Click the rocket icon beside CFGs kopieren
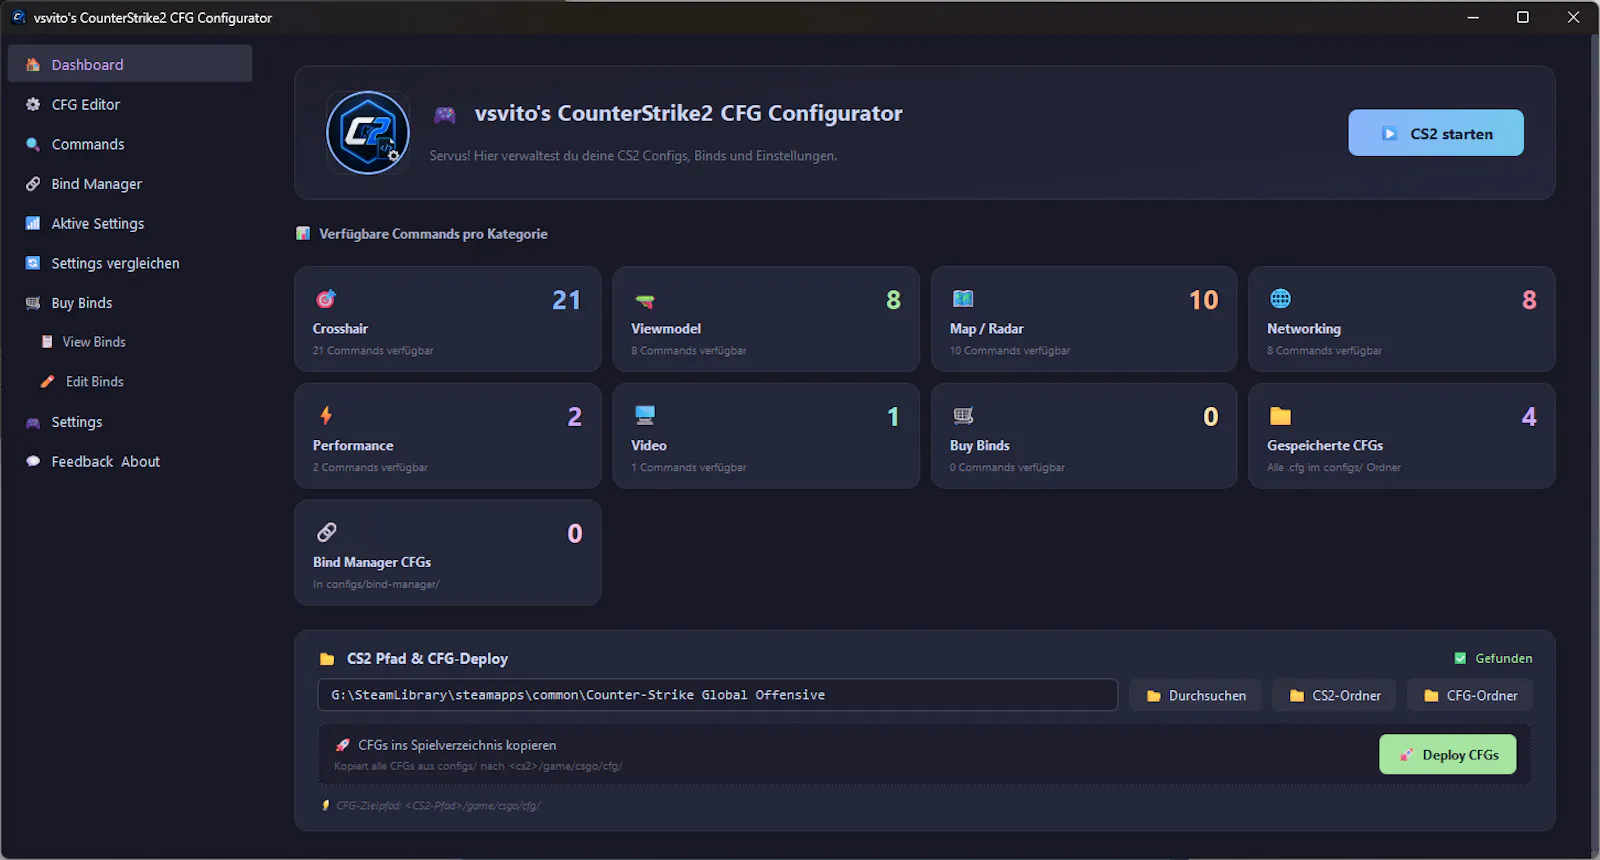 point(343,745)
